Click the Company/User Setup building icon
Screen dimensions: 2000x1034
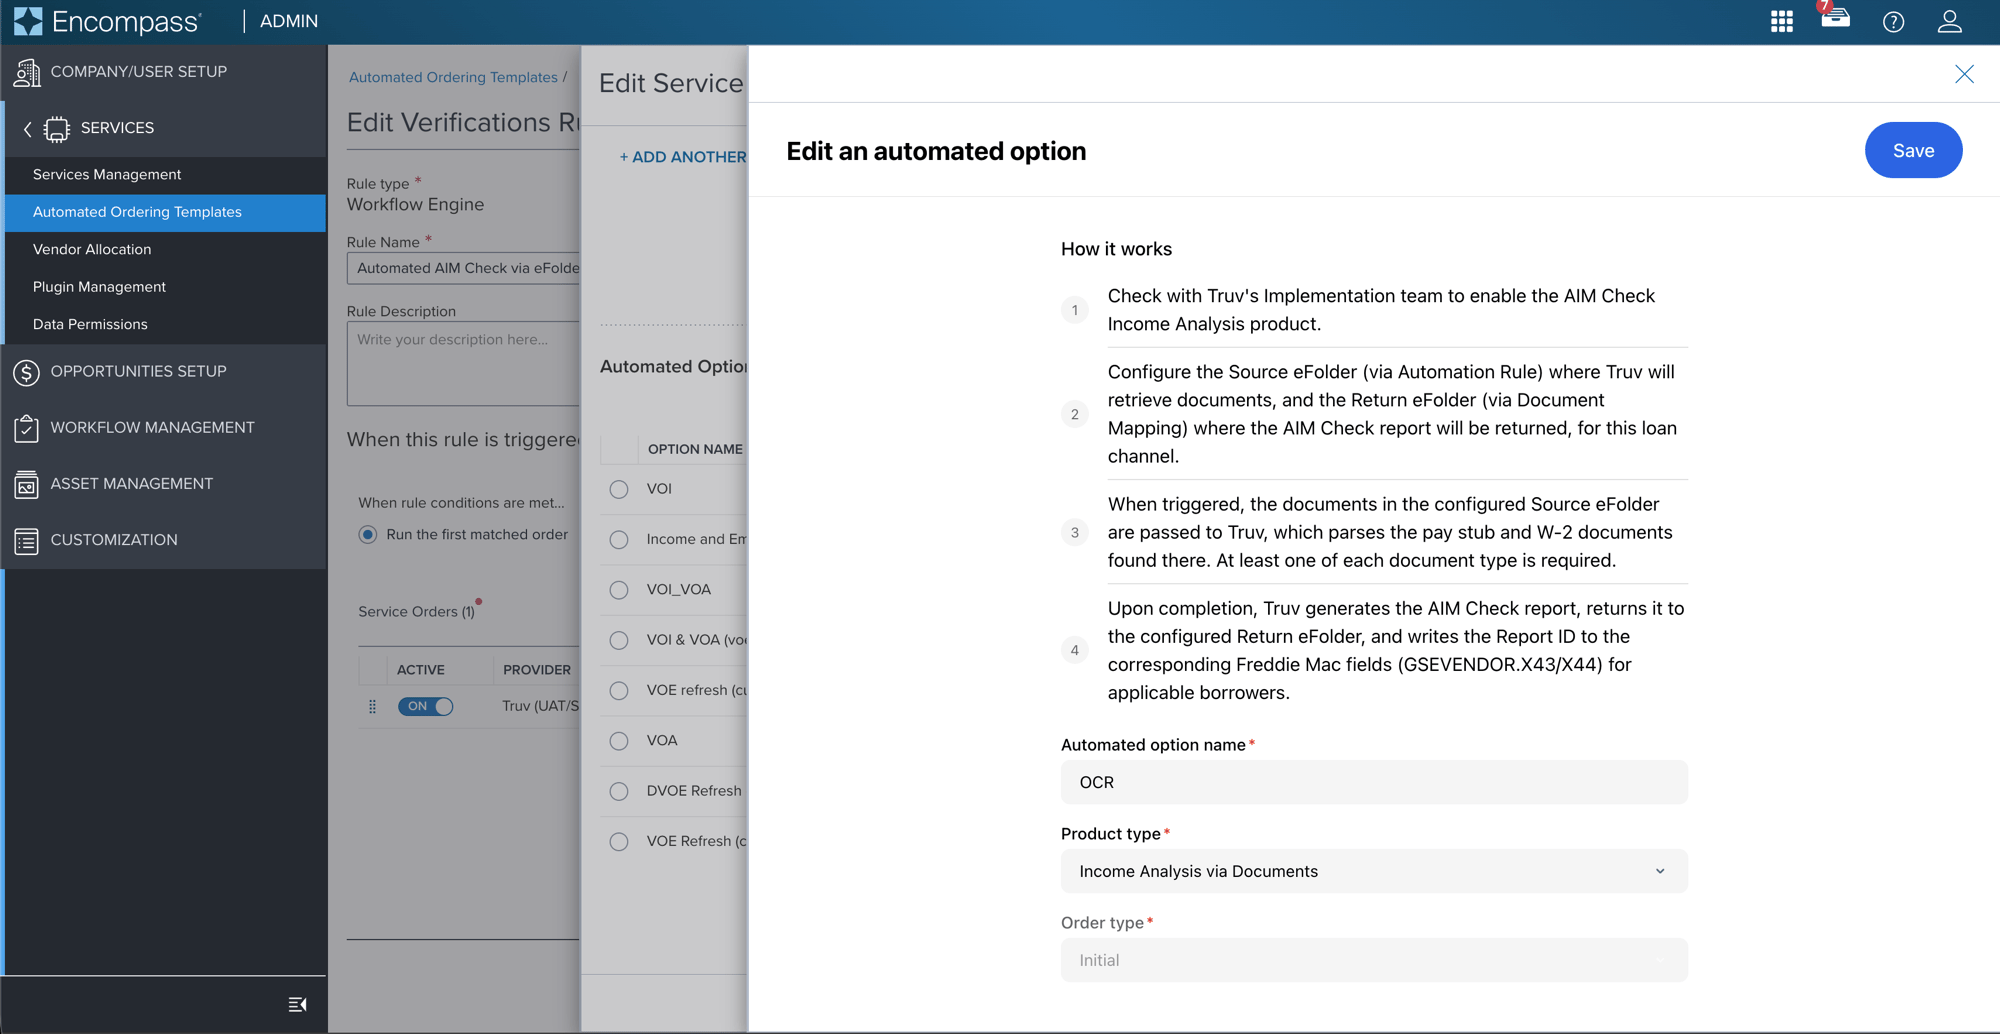(27, 72)
